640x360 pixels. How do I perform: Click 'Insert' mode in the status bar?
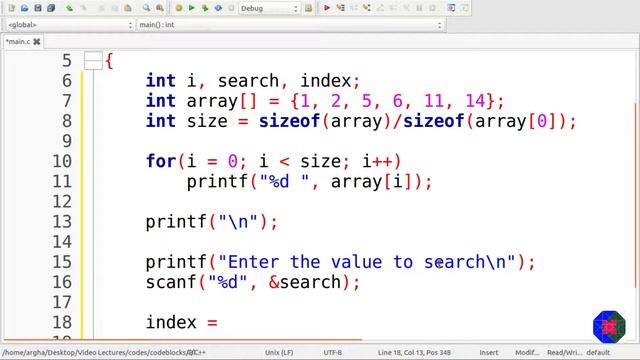pyautogui.click(x=489, y=352)
